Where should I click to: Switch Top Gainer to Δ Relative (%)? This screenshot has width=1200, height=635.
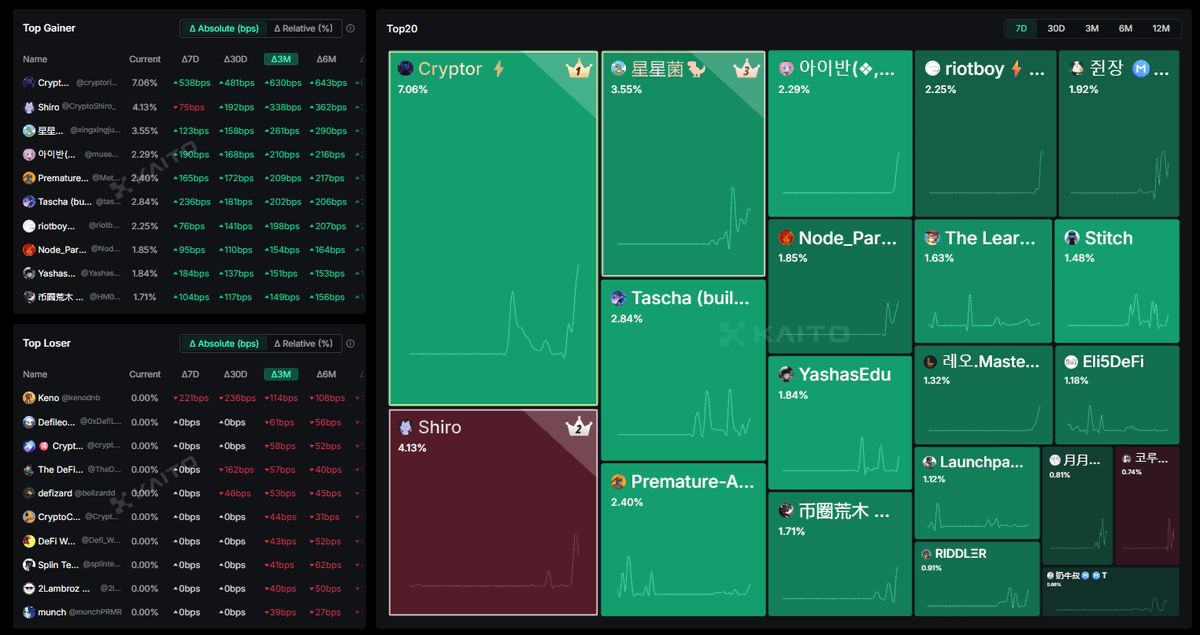point(303,29)
